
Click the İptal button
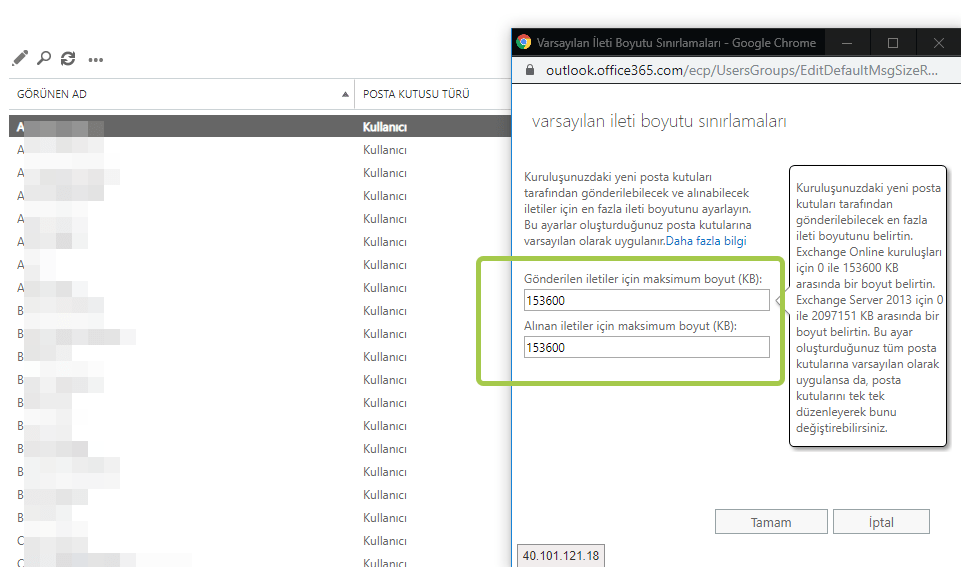pyautogui.click(x=881, y=522)
